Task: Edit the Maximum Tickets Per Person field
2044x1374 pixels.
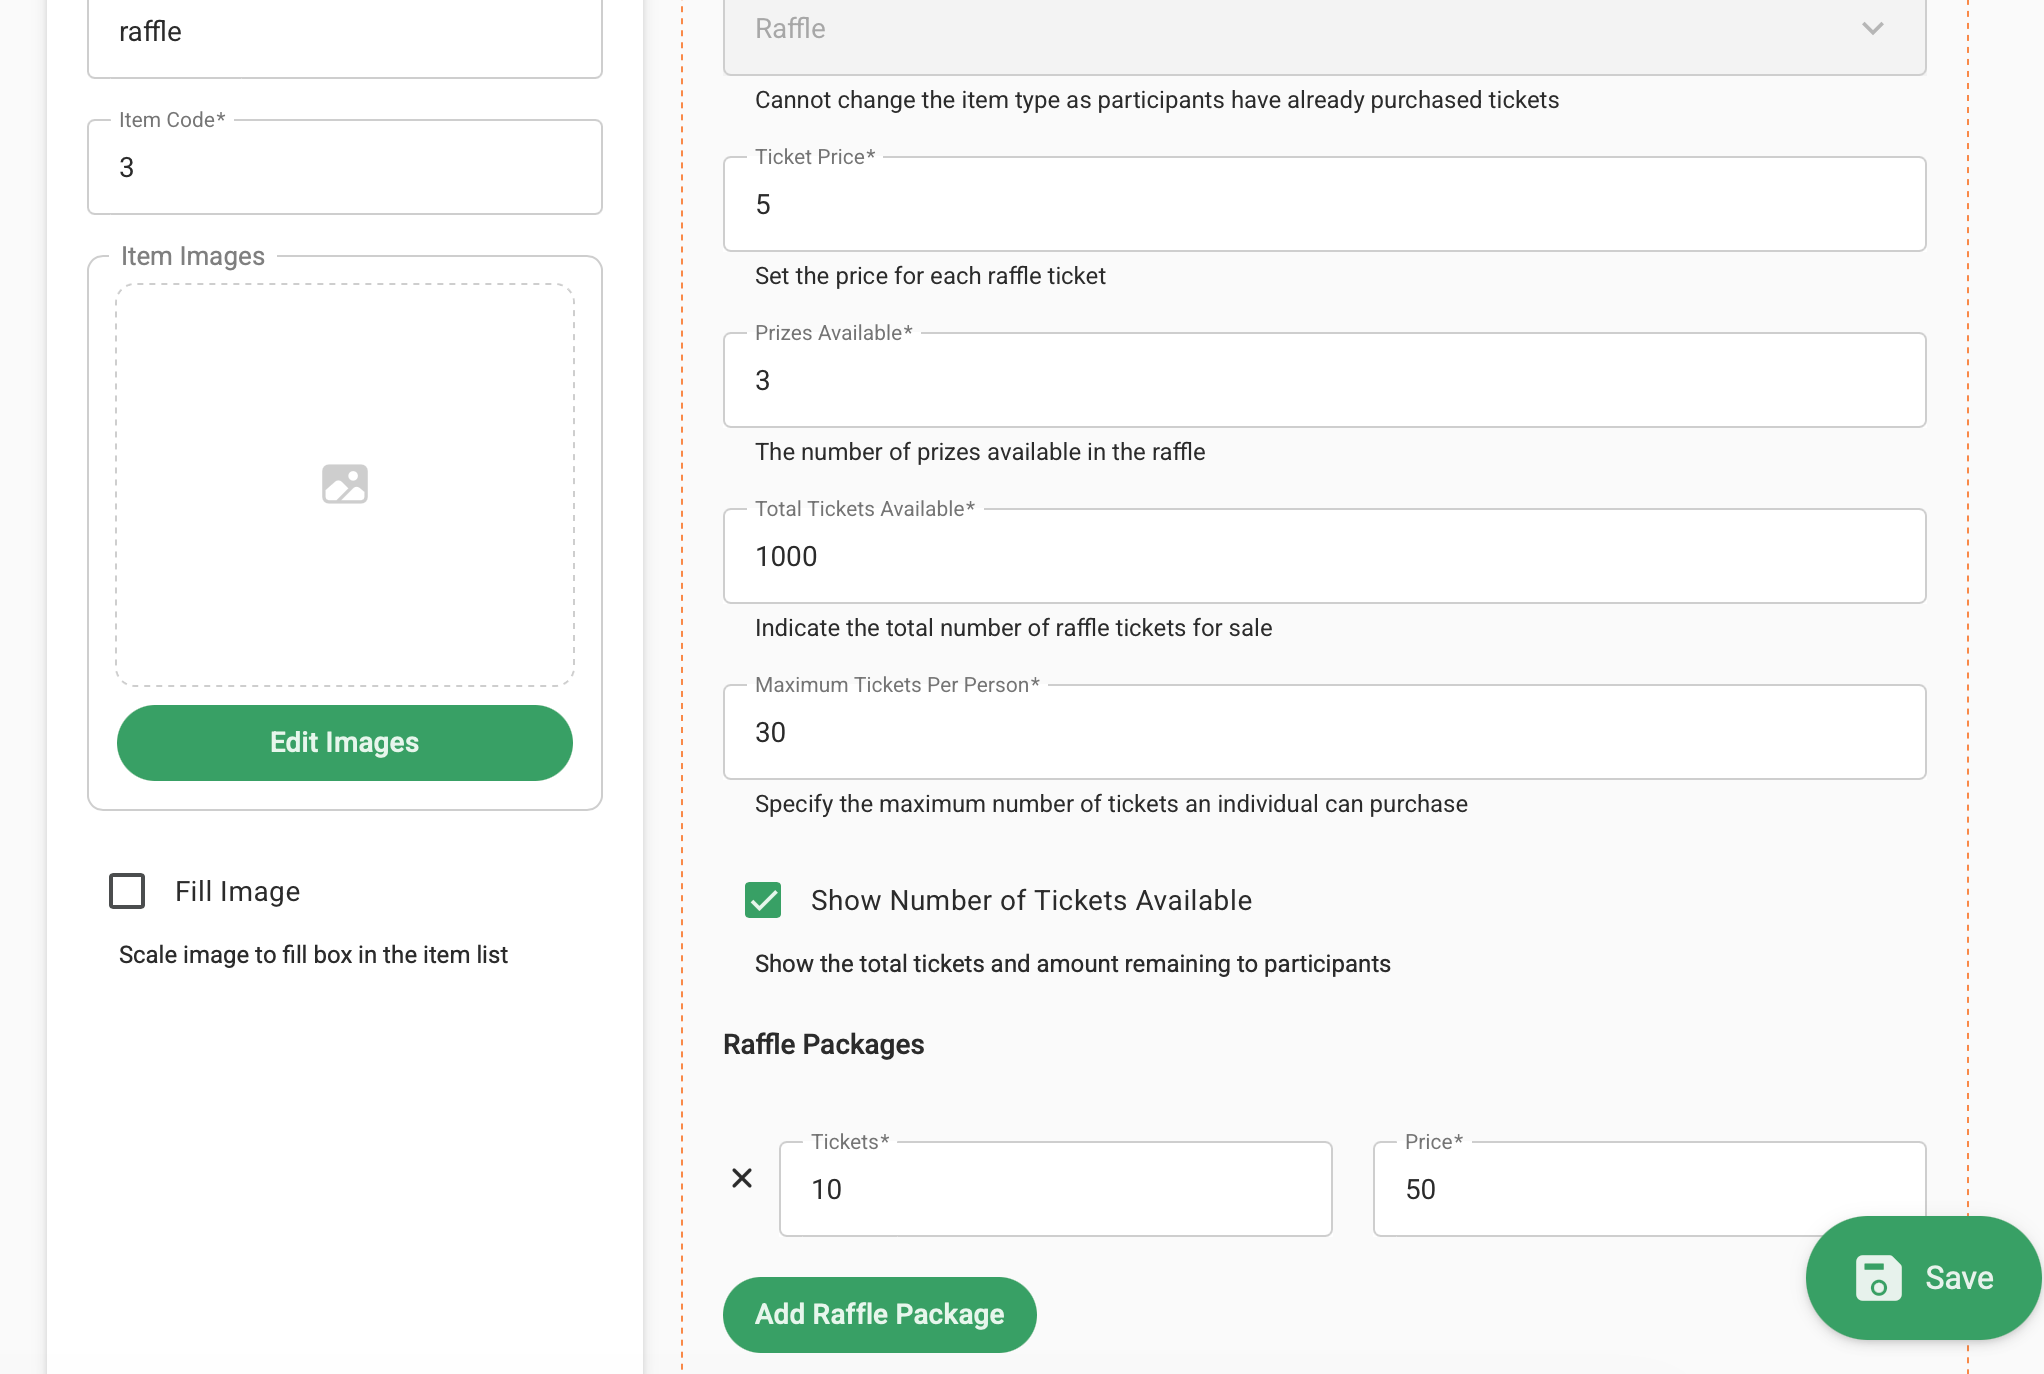Action: 1324,733
